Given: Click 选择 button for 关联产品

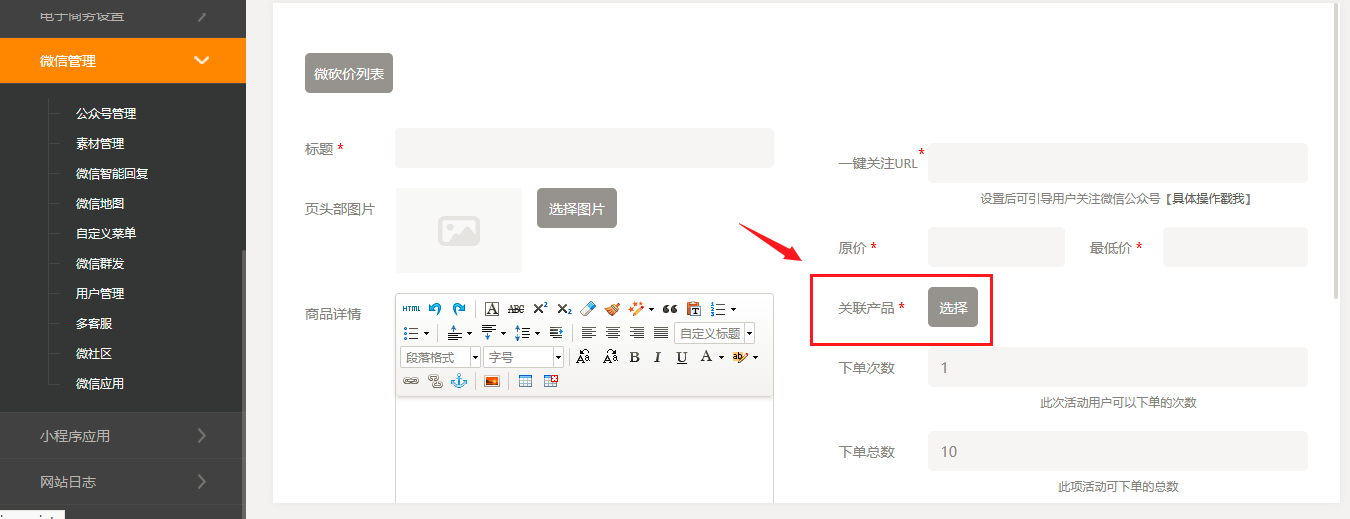Looking at the screenshot, I should [952, 307].
